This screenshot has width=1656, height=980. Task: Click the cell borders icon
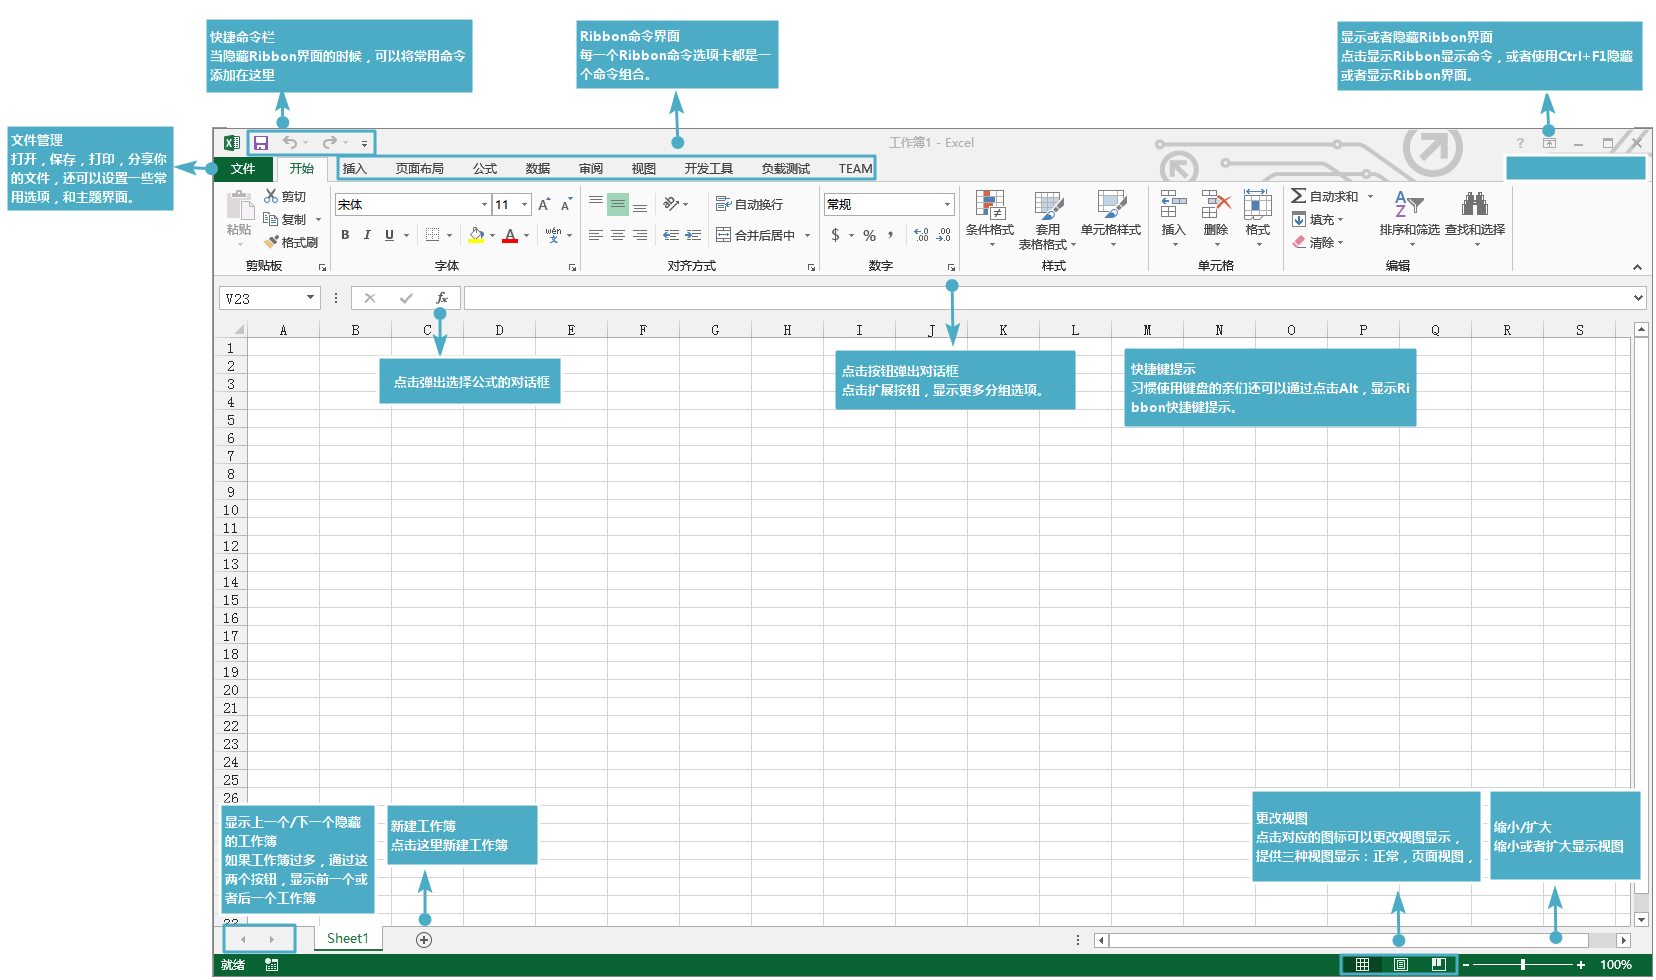coord(432,235)
